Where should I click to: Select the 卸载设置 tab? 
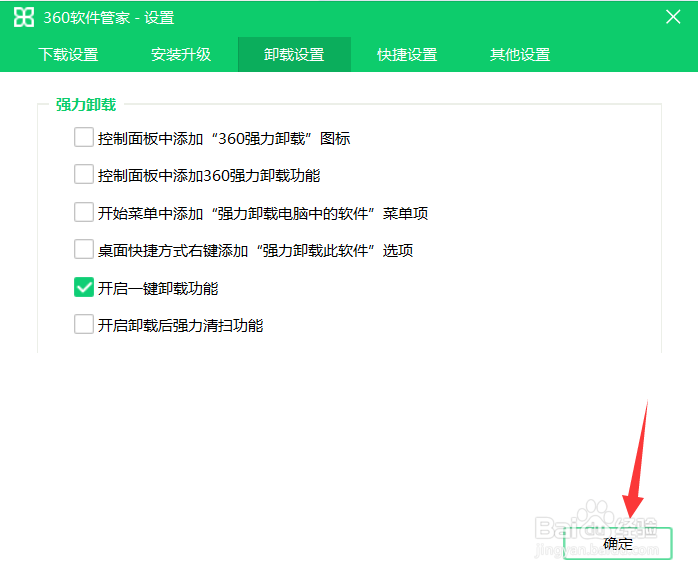(294, 54)
